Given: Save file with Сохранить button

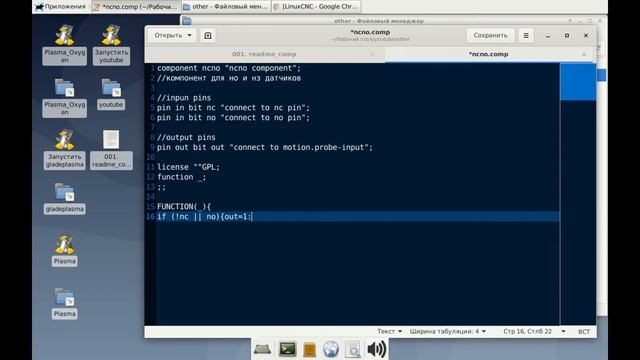Looking at the screenshot, I should pos(490,36).
